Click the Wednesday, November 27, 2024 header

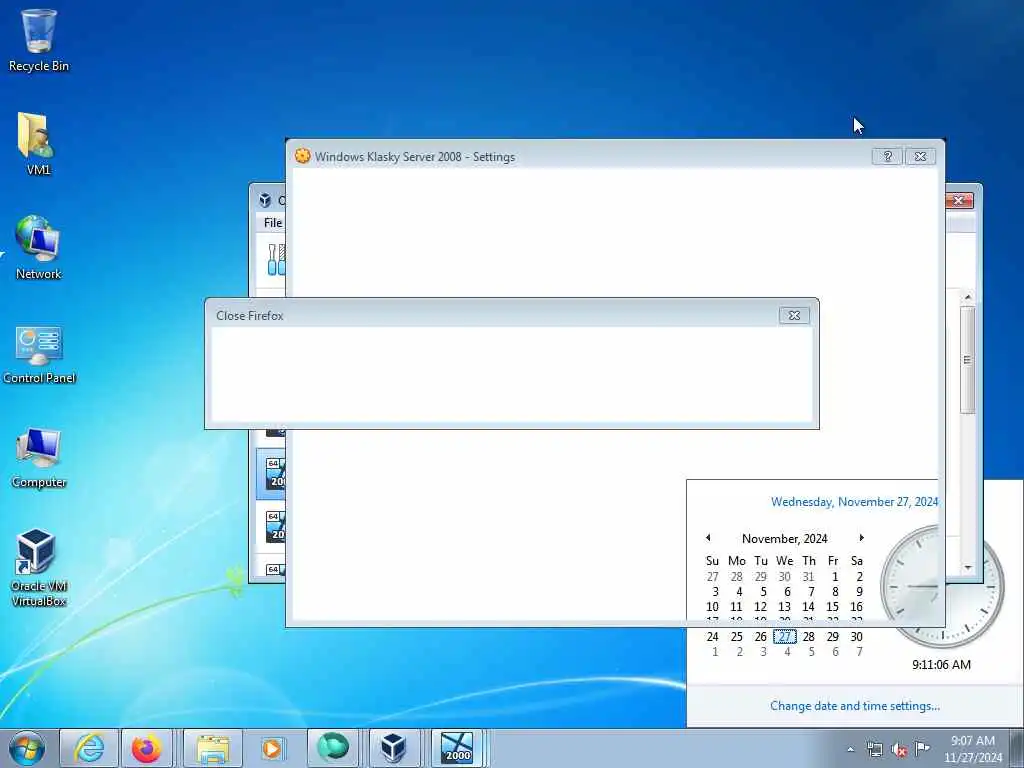(854, 502)
